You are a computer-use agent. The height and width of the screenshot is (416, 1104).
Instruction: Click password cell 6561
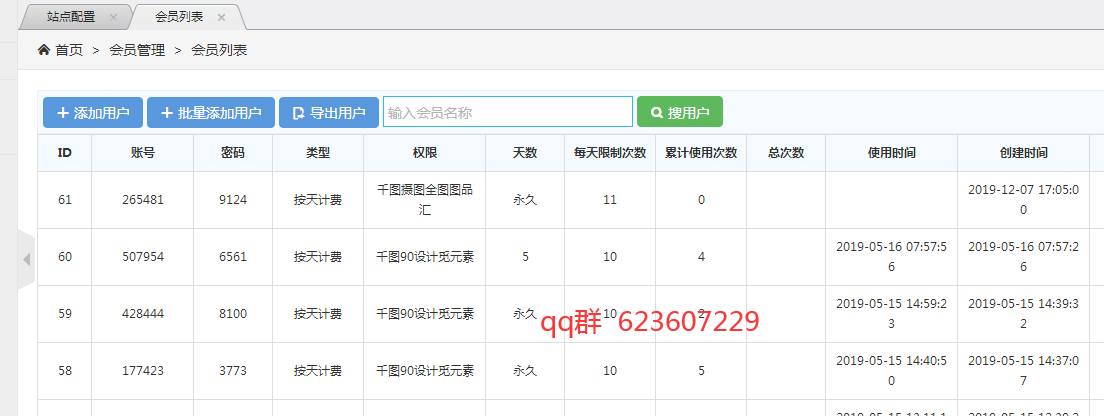coord(233,257)
